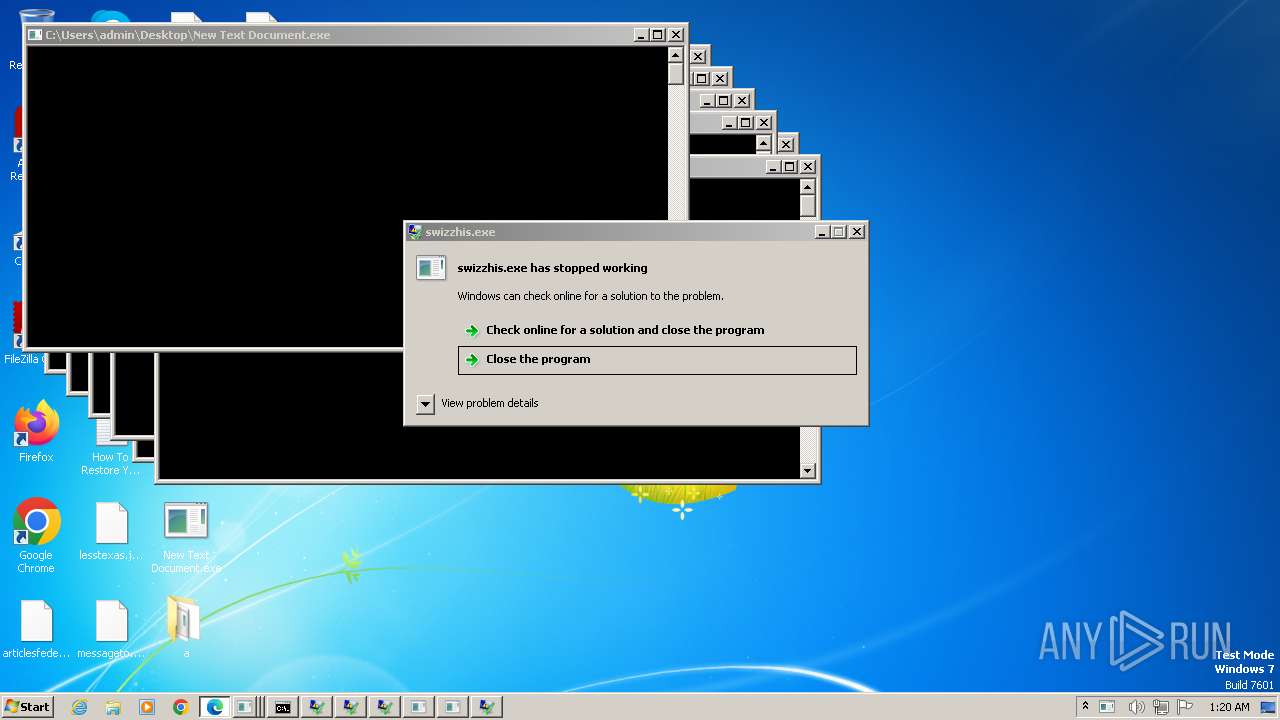Open Firefox from the desktop
The width and height of the screenshot is (1280, 720).
click(x=36, y=432)
